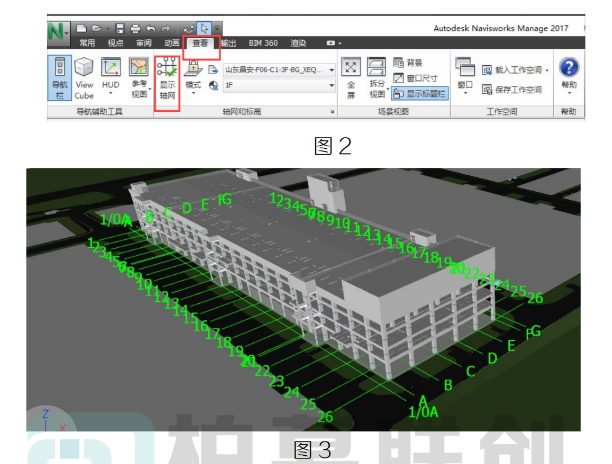Toggle the 导航栏 navigation bar button
This screenshot has height=464, width=612.
[x=60, y=78]
